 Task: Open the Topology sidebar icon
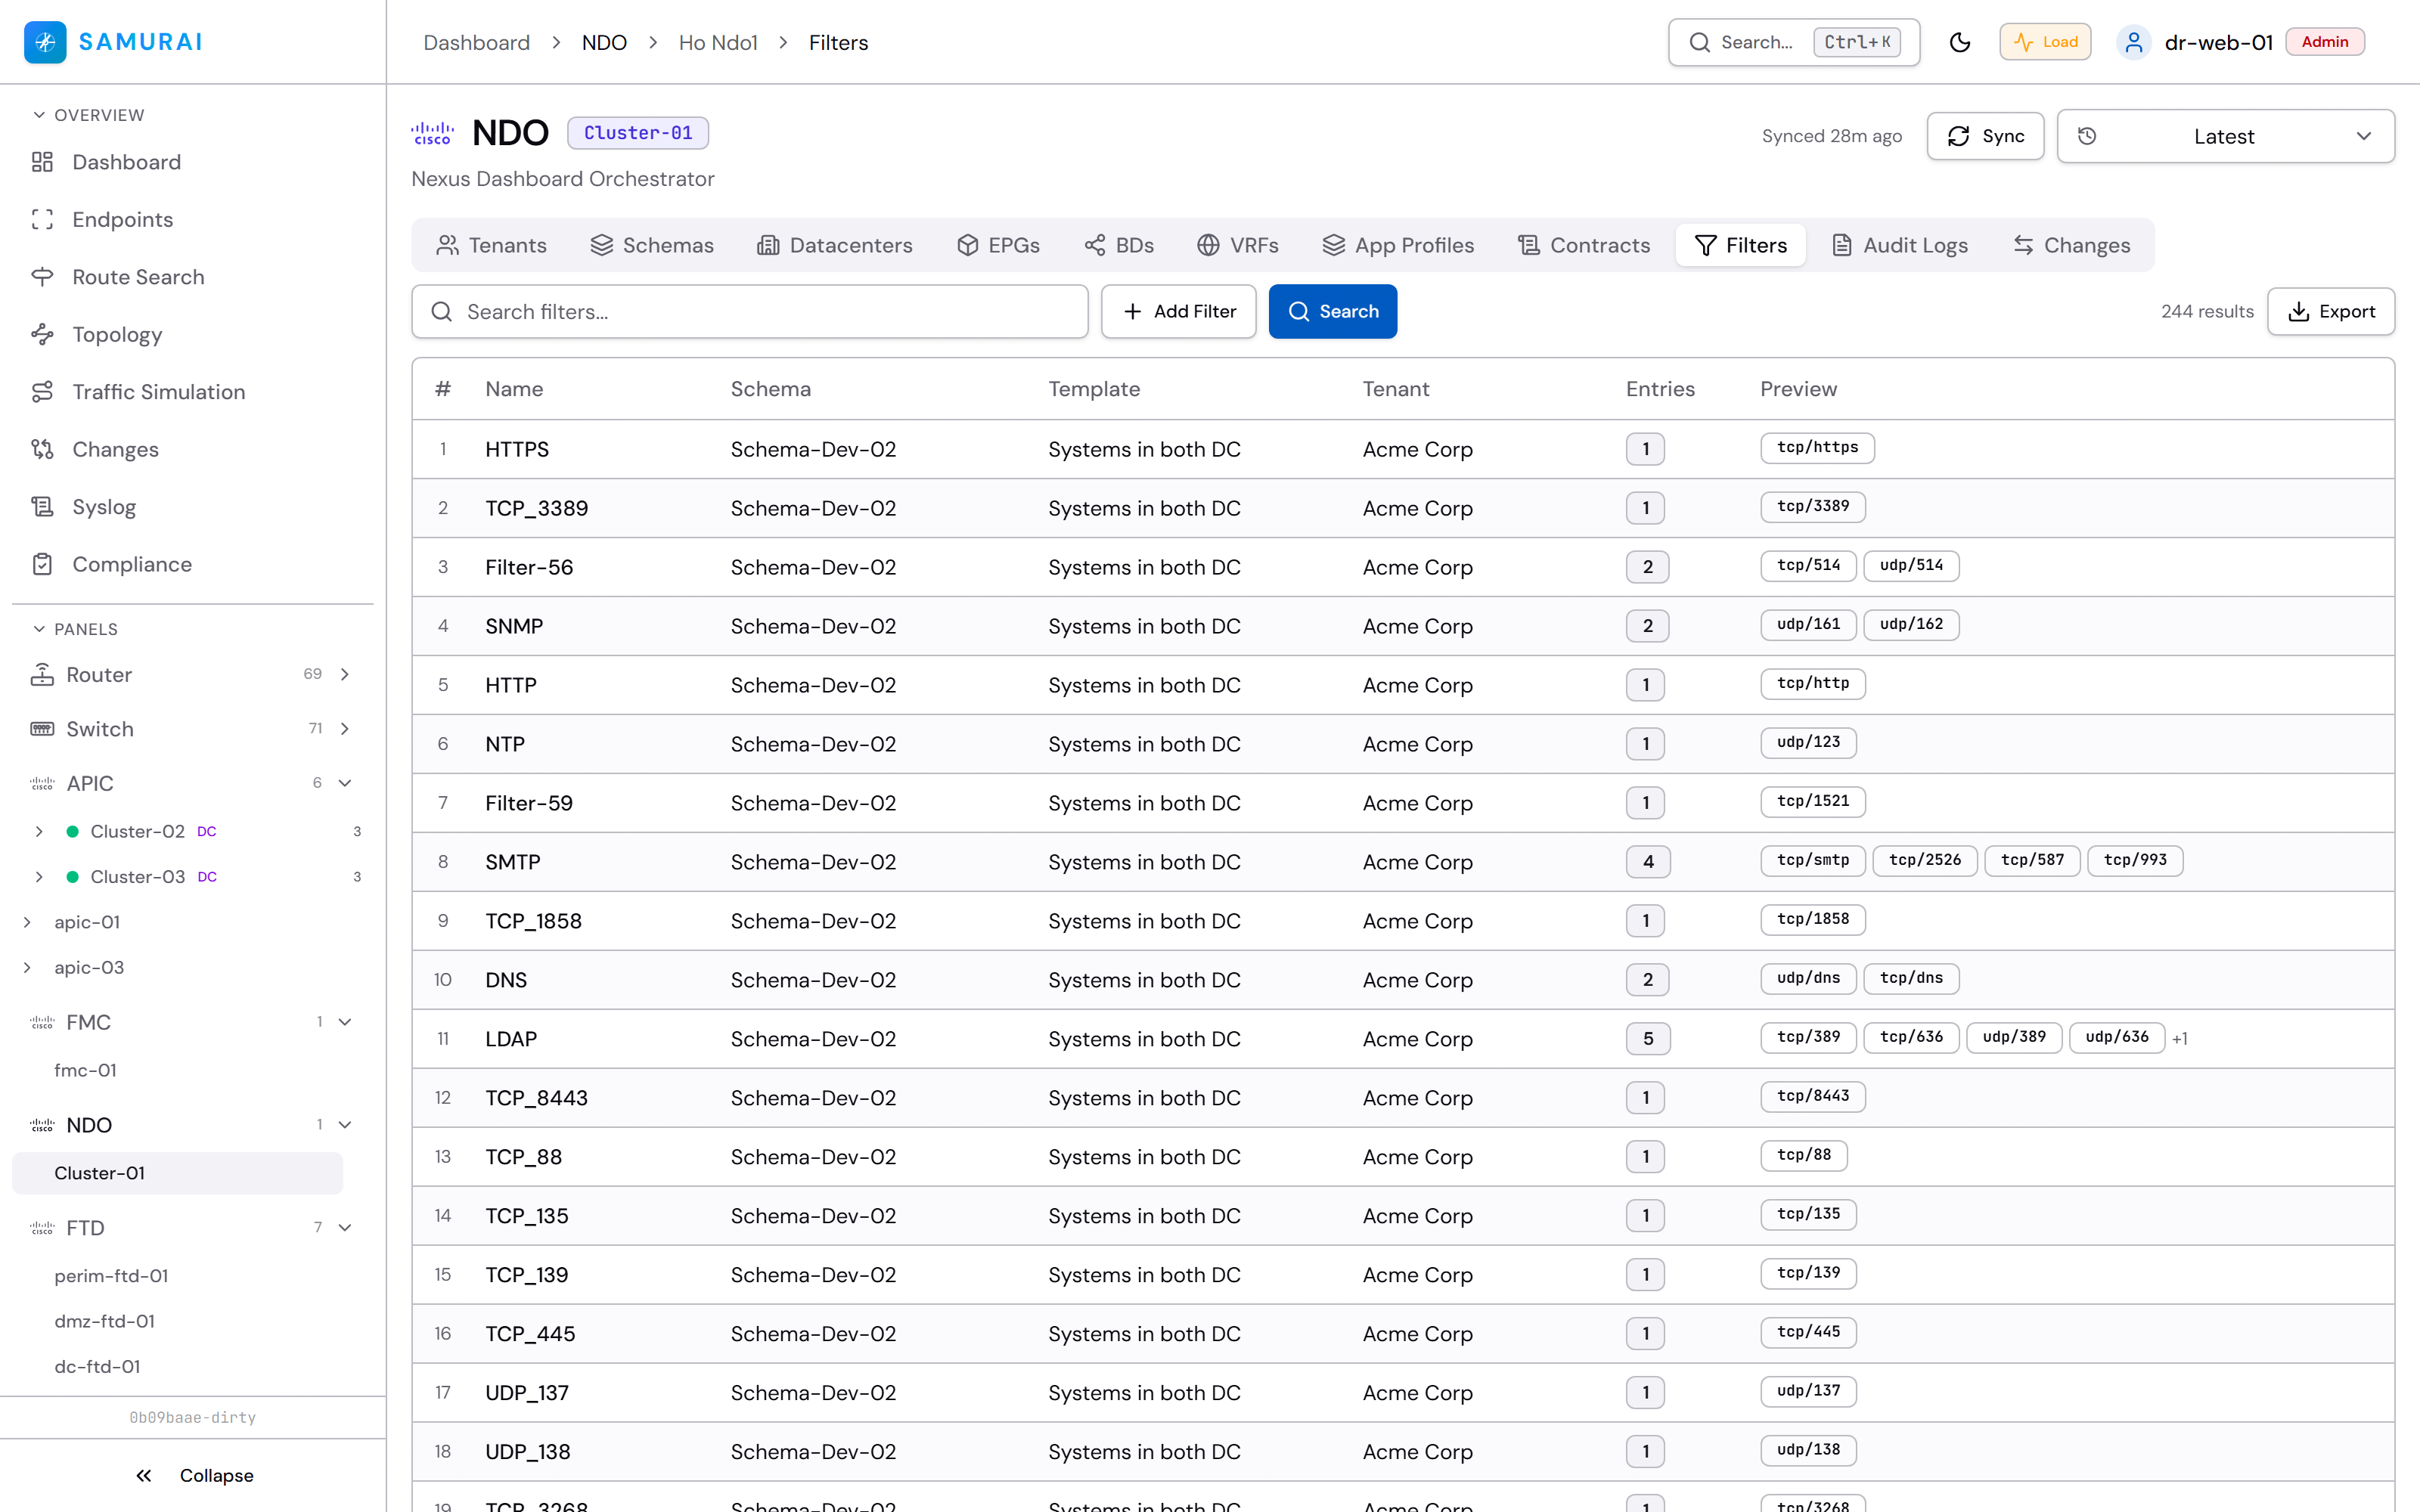[42, 334]
